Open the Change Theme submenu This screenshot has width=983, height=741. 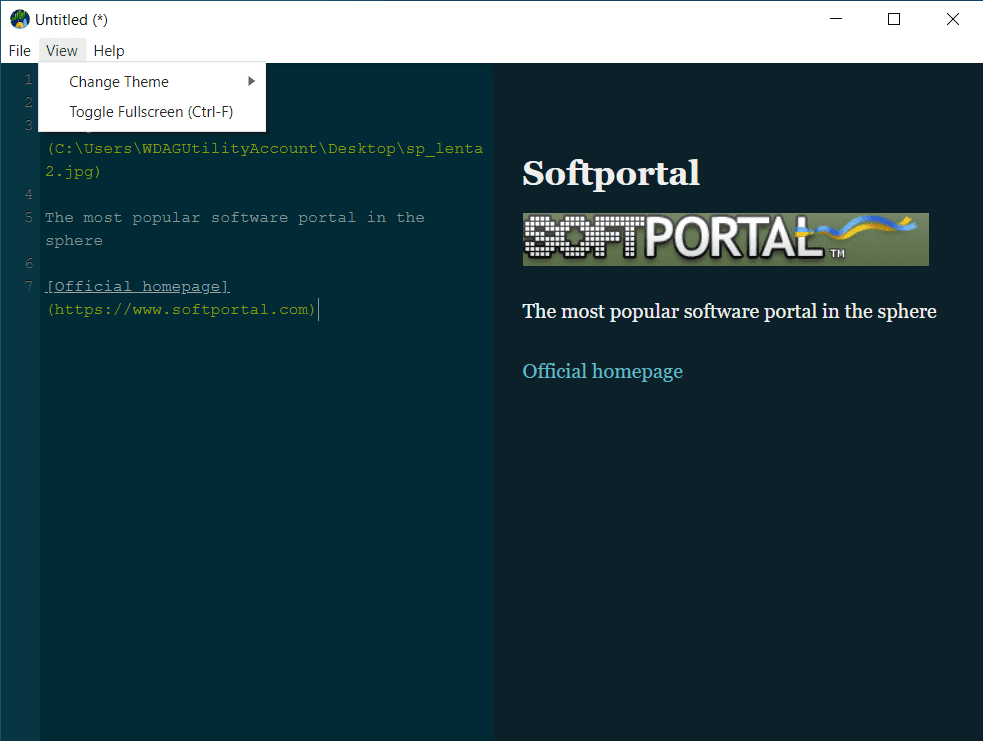click(x=152, y=81)
